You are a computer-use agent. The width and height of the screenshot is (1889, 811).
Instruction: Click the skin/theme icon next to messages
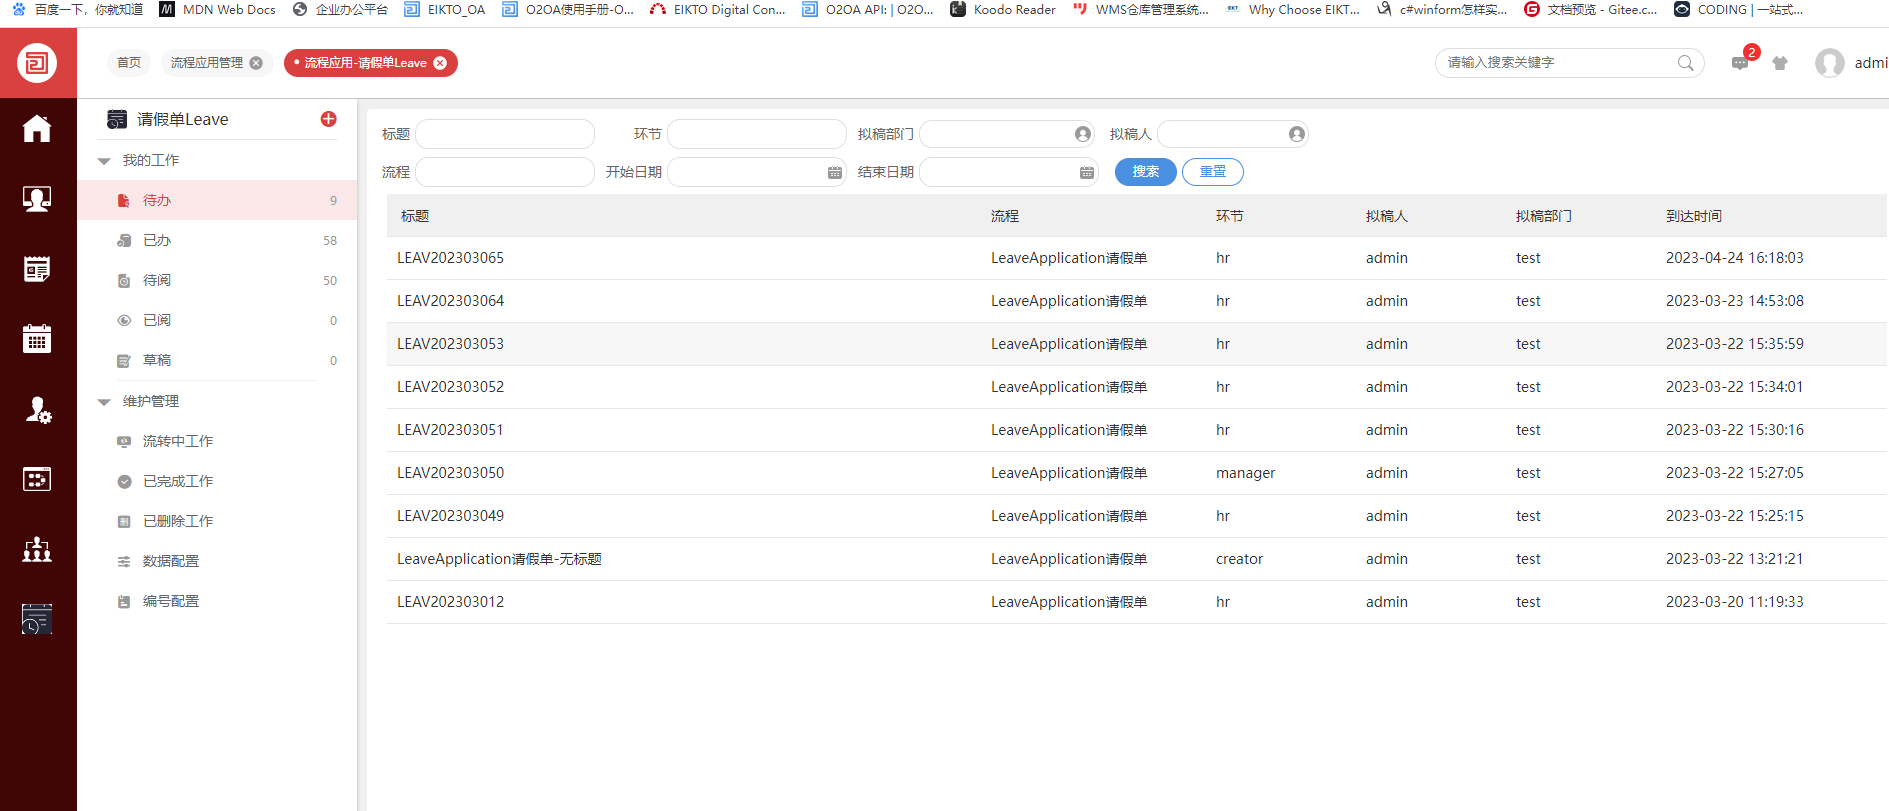click(x=1780, y=63)
